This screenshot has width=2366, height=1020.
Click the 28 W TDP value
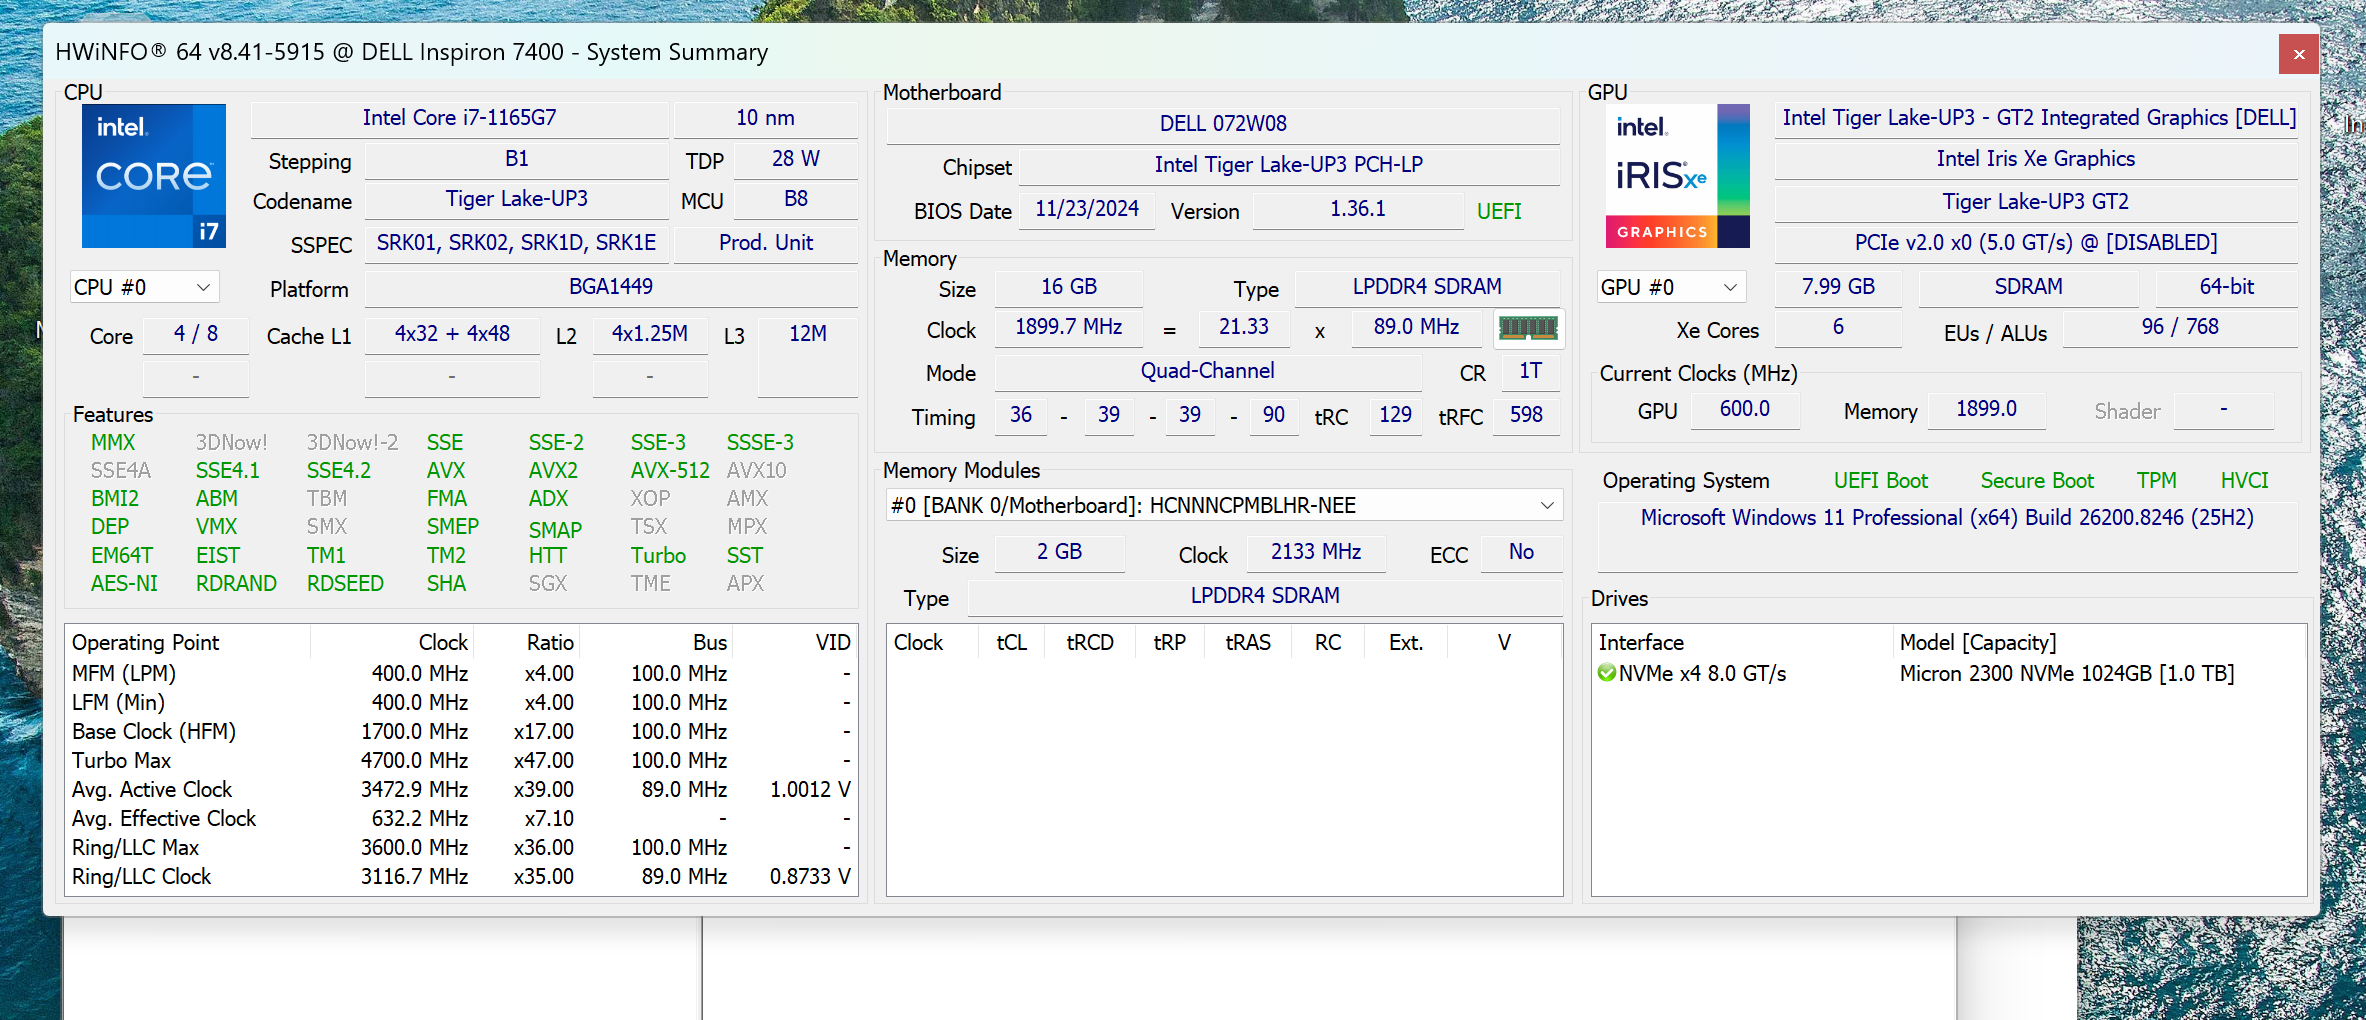(795, 159)
